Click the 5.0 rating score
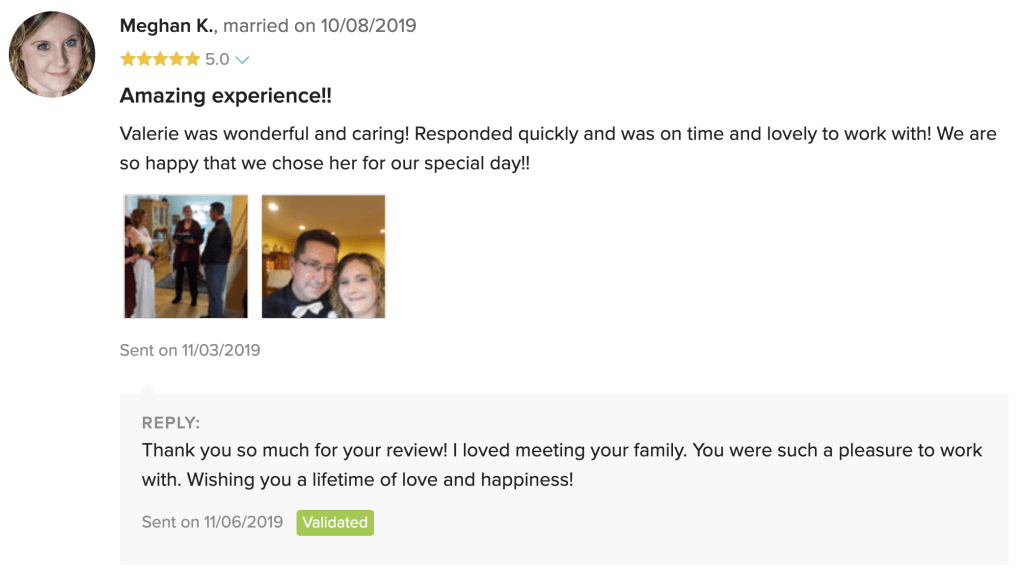This screenshot has height=581, width=1023. (217, 60)
